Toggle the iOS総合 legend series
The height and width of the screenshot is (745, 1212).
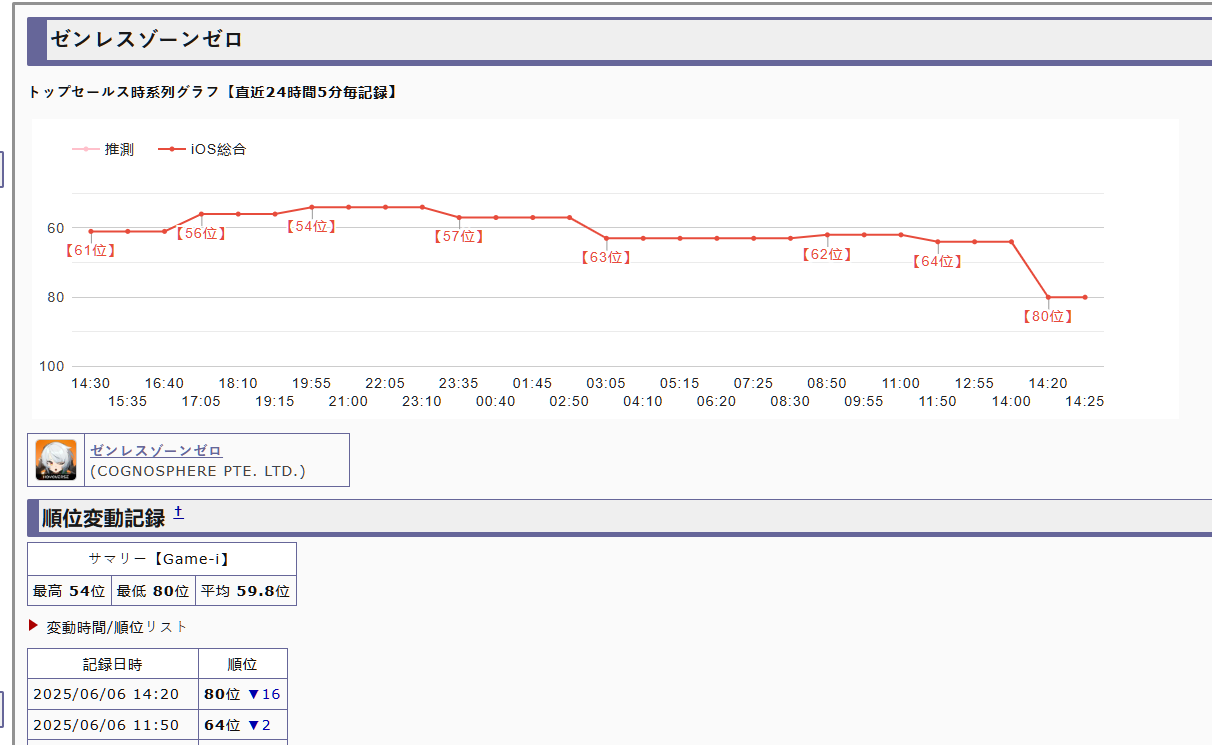pyautogui.click(x=202, y=149)
